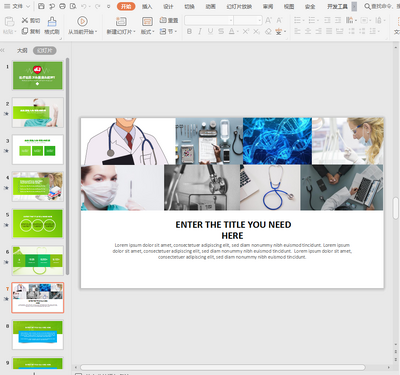Switch to the 切换 (Transitions) tab
400x375 pixels.
(x=189, y=6)
